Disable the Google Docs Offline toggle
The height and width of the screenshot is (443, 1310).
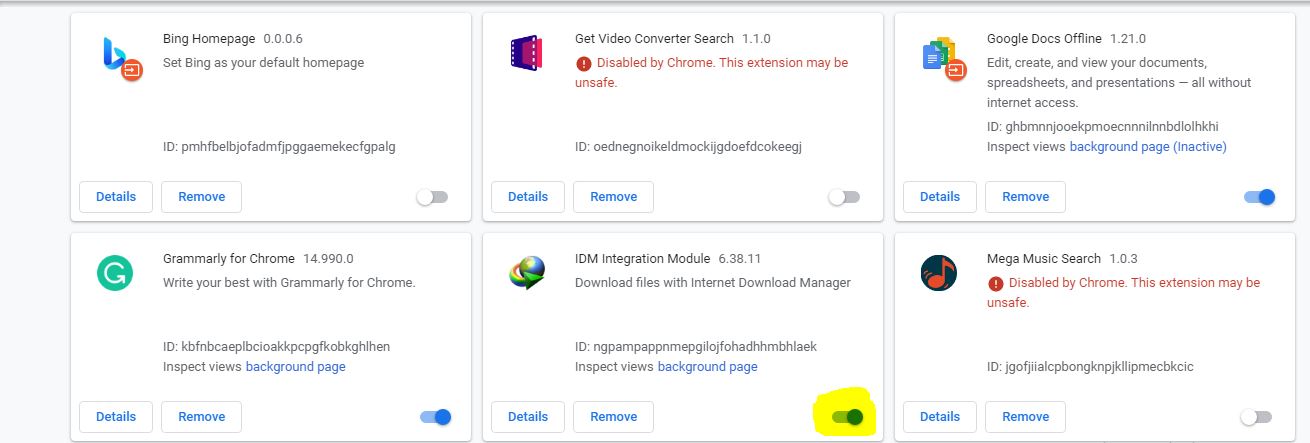1260,197
